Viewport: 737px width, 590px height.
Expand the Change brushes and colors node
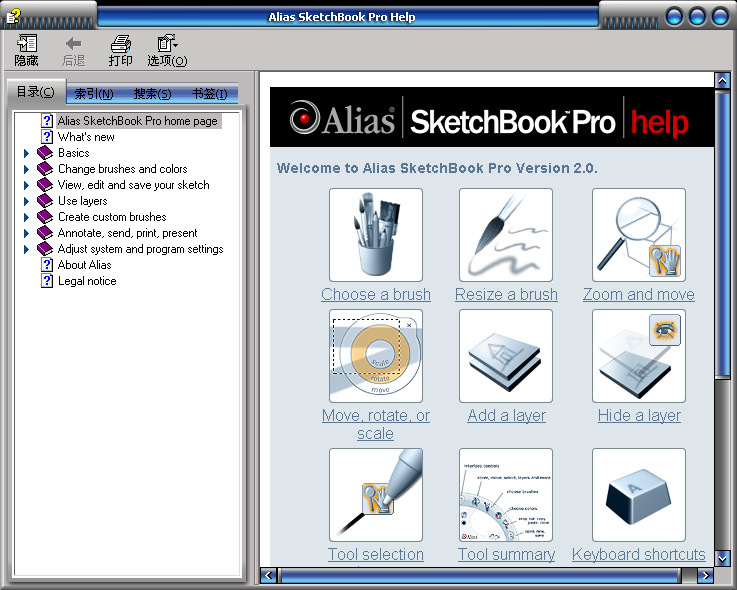(26, 169)
